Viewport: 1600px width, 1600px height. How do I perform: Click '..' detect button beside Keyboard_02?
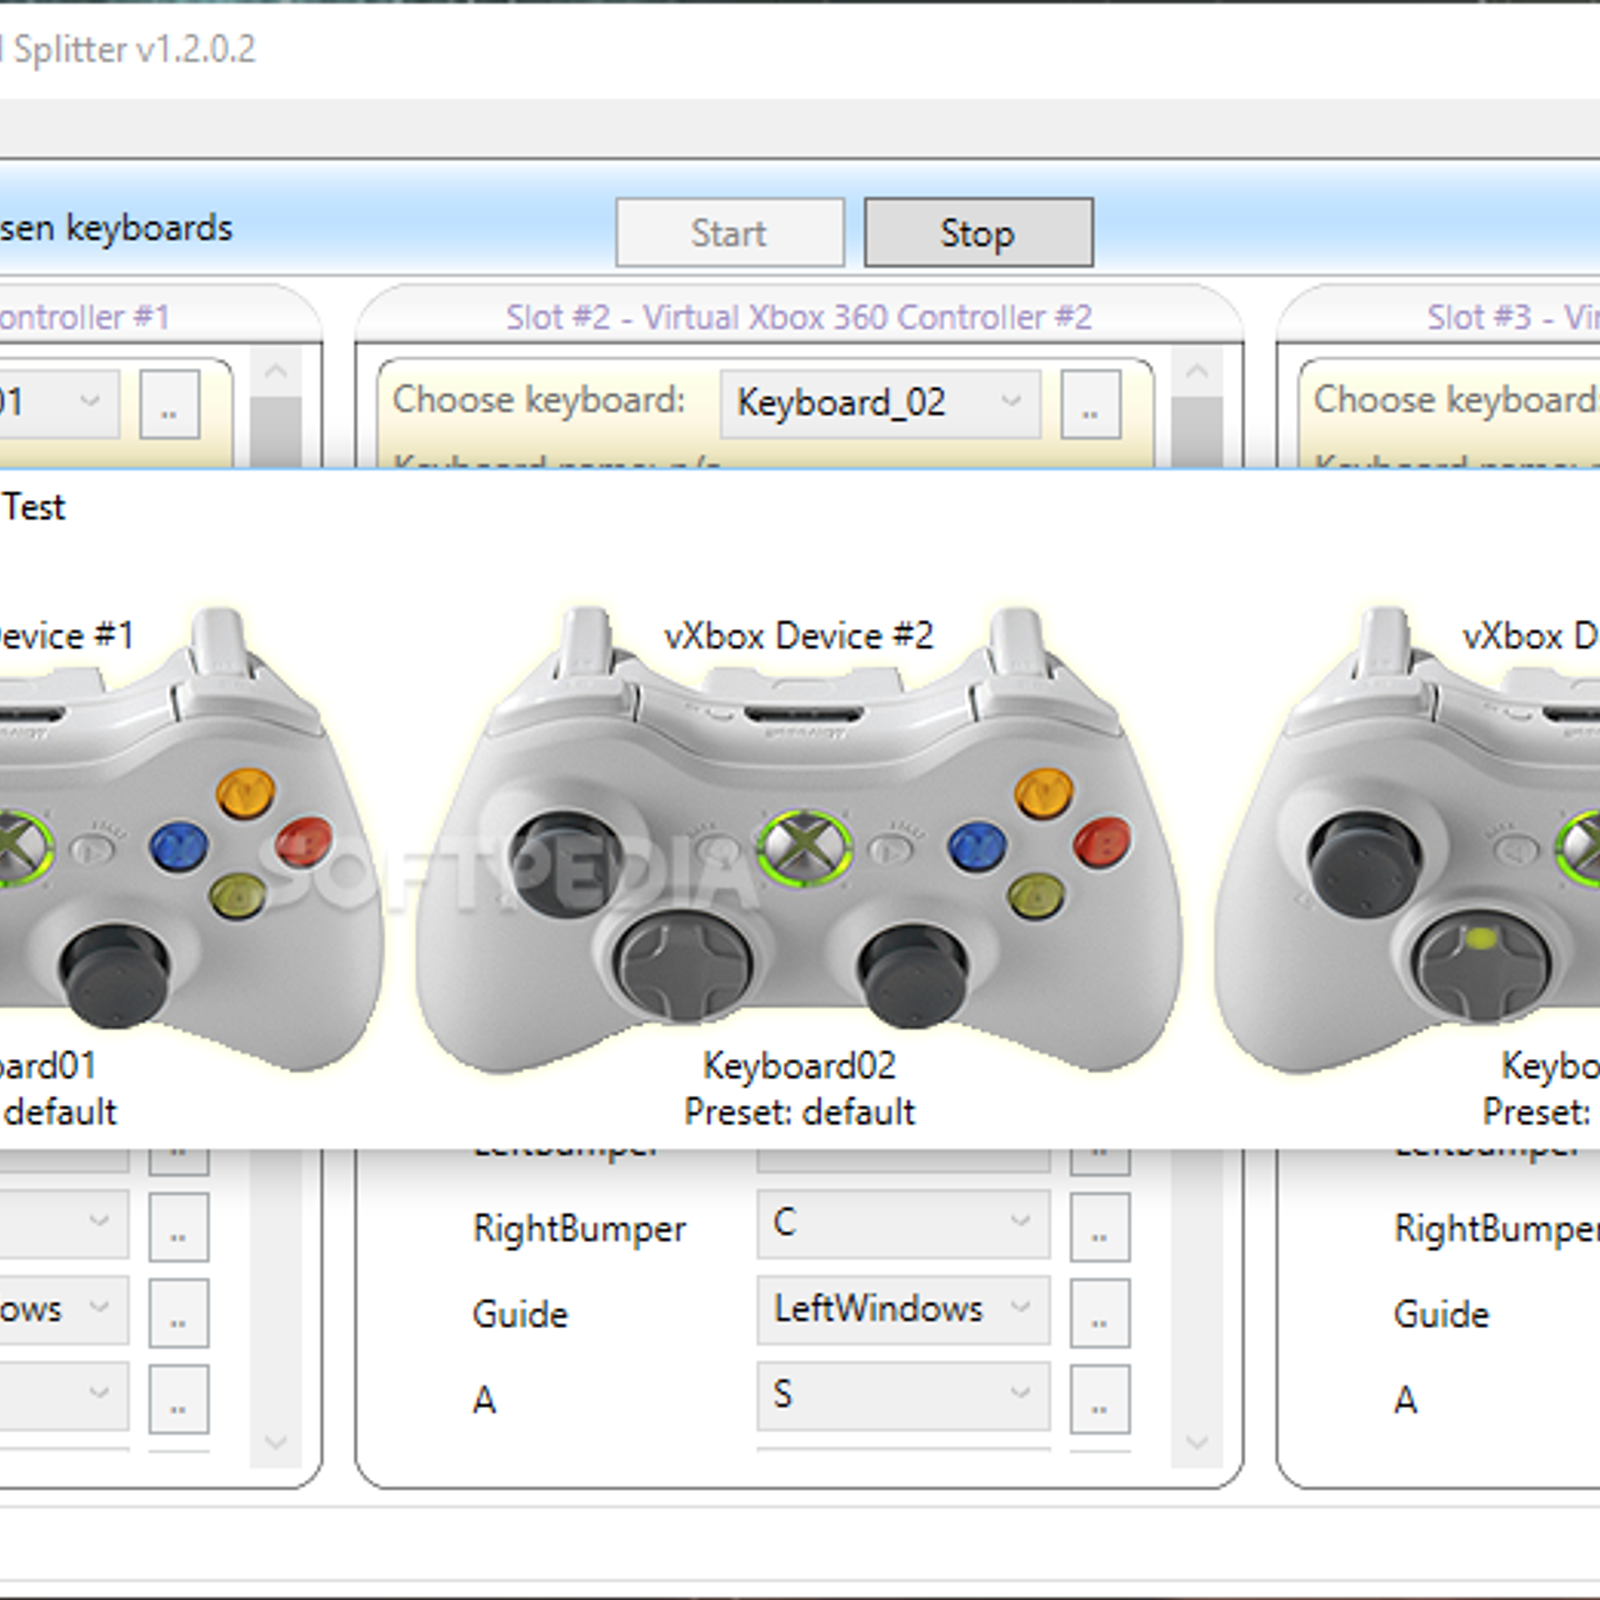click(x=1090, y=404)
